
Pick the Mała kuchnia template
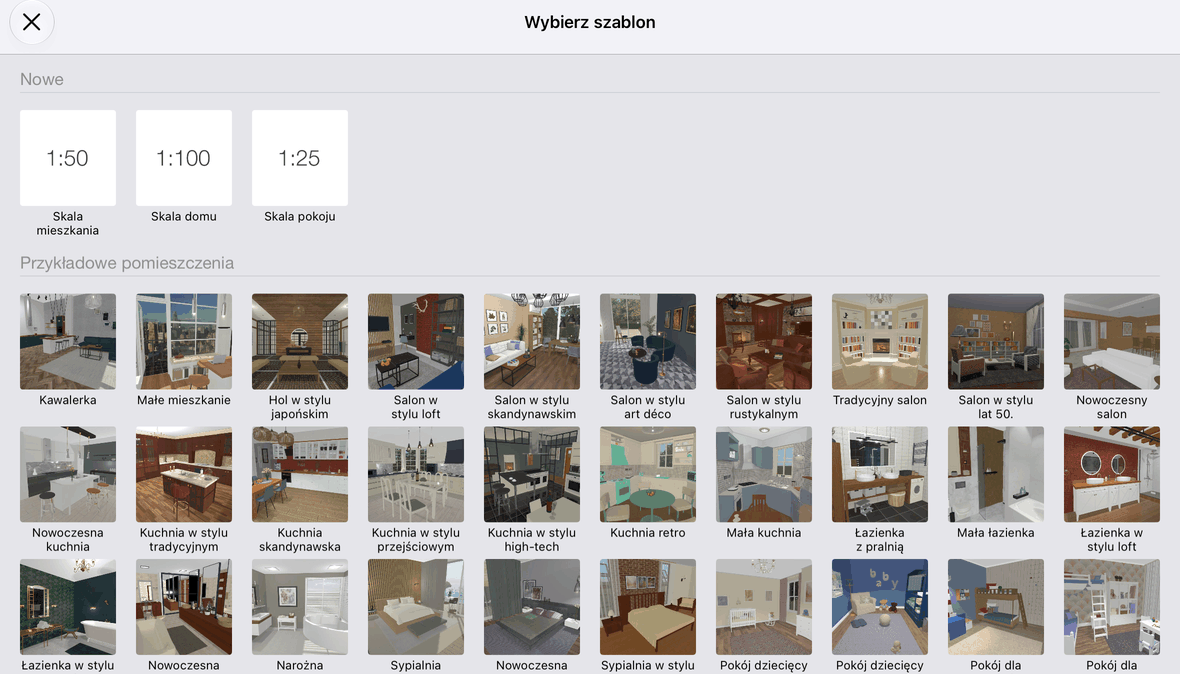(x=763, y=474)
